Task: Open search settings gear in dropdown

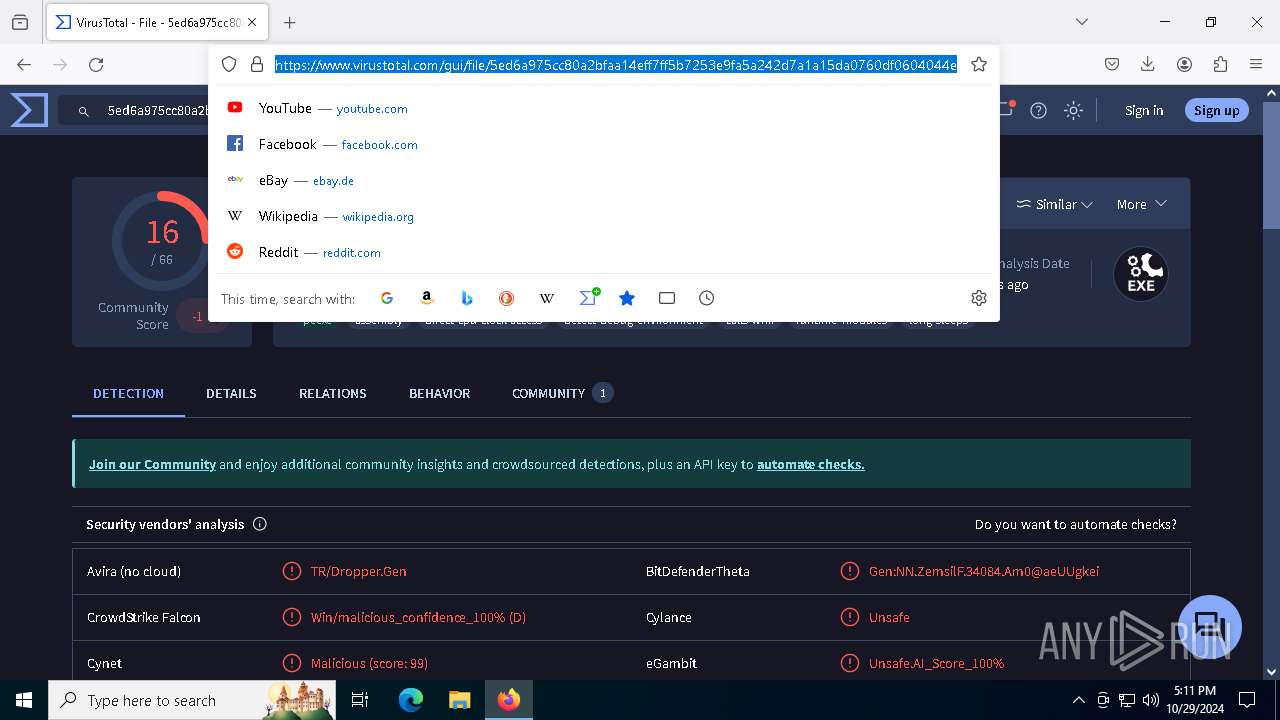Action: tap(979, 298)
